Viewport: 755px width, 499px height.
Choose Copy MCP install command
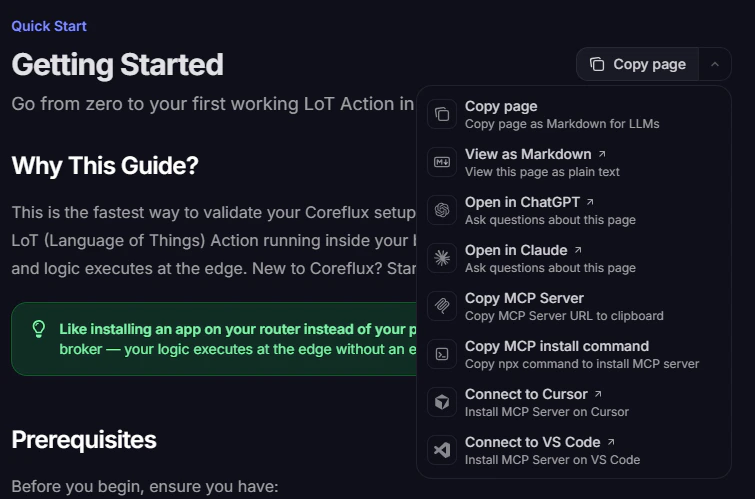click(574, 354)
